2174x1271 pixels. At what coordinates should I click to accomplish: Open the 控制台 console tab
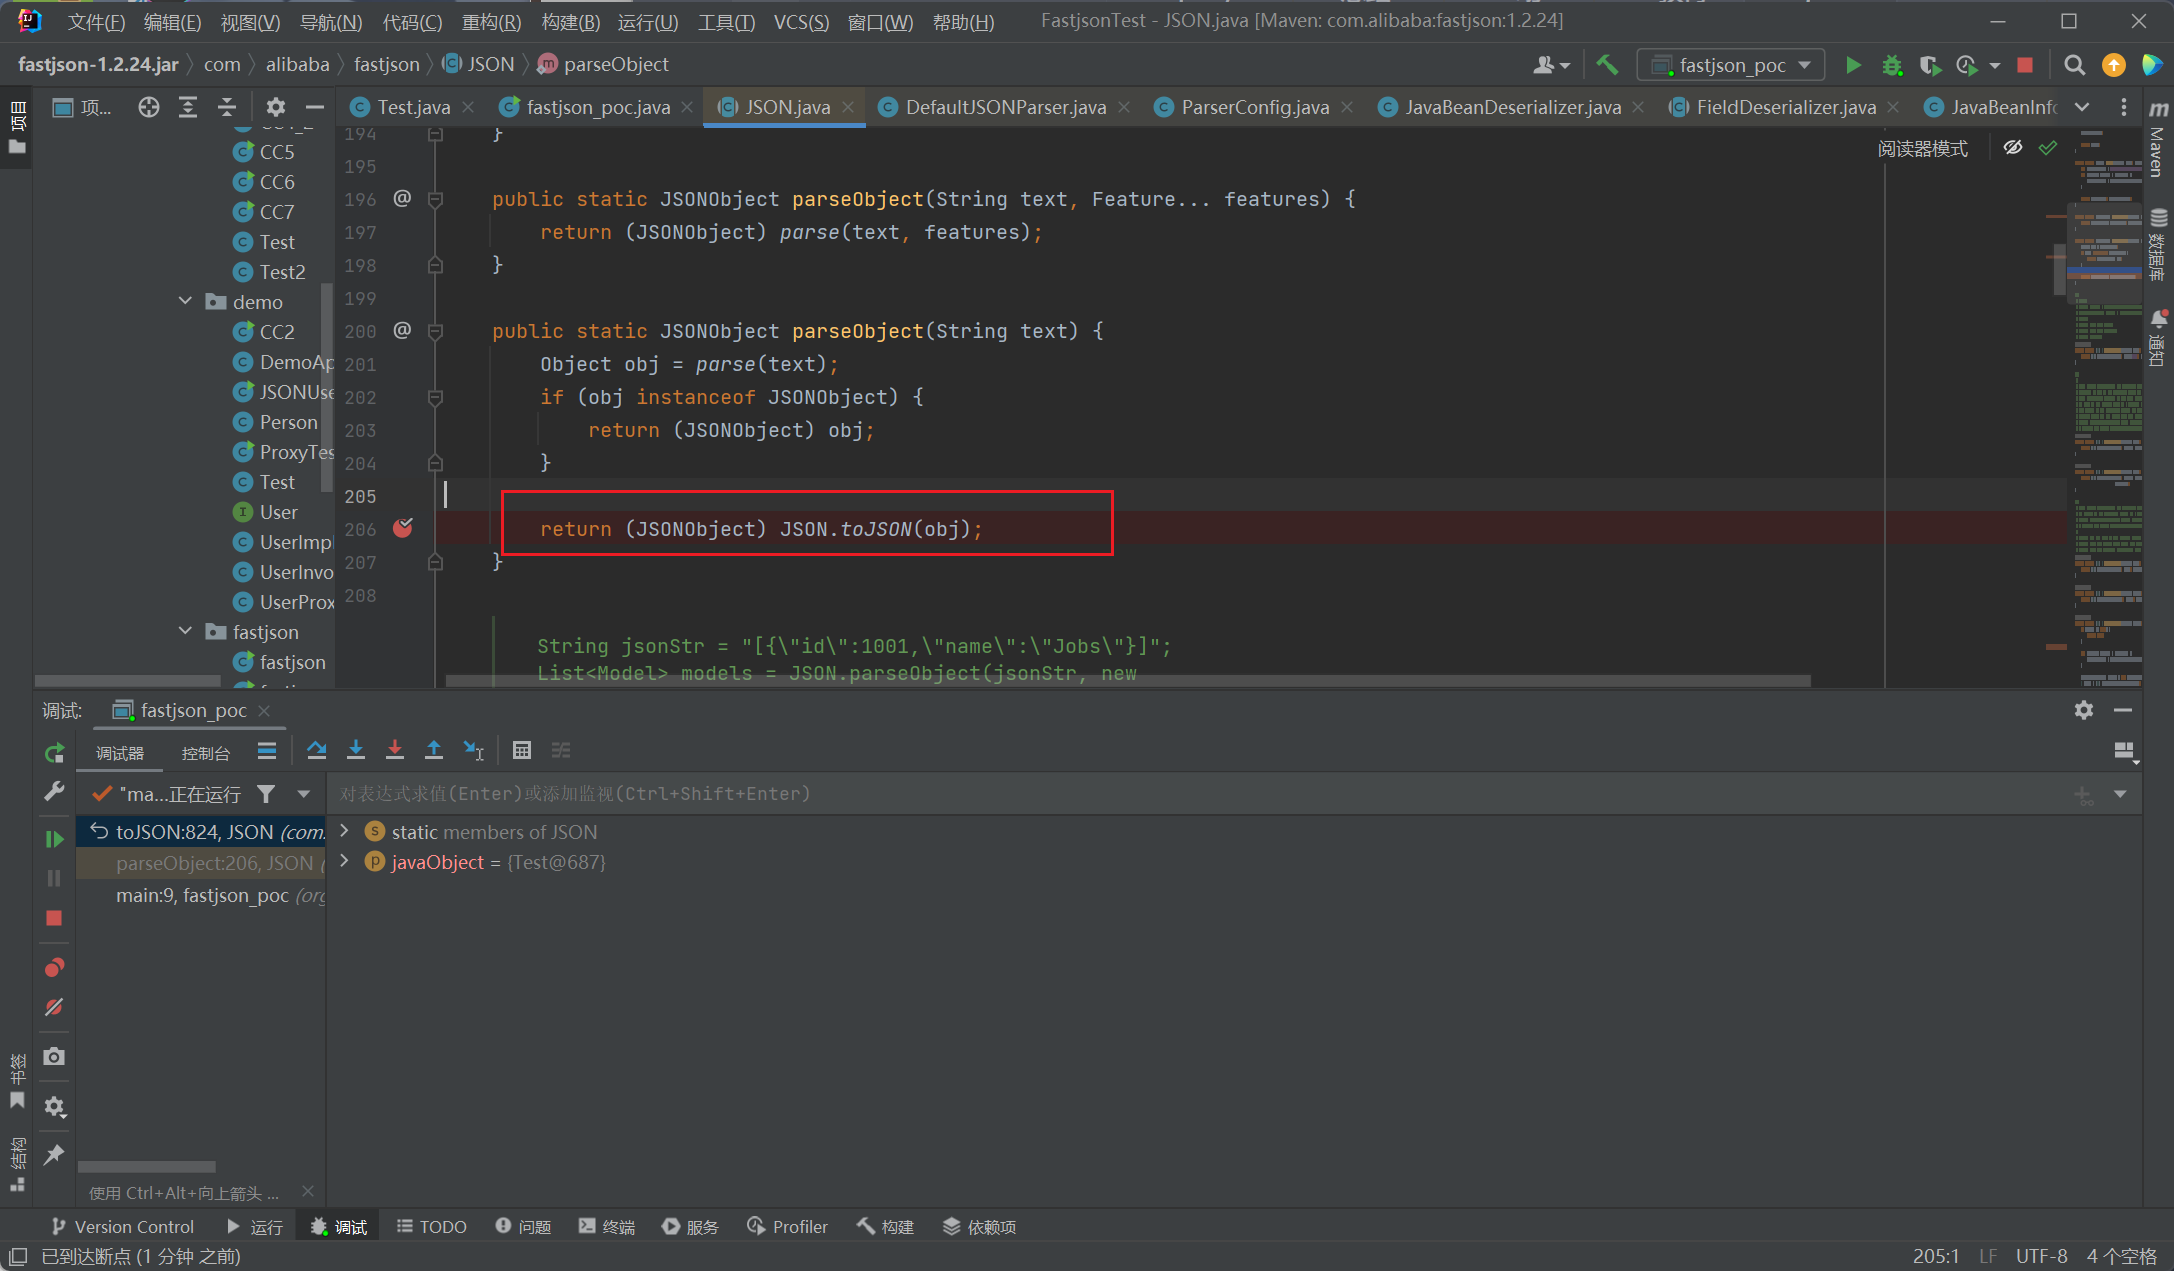point(206,753)
